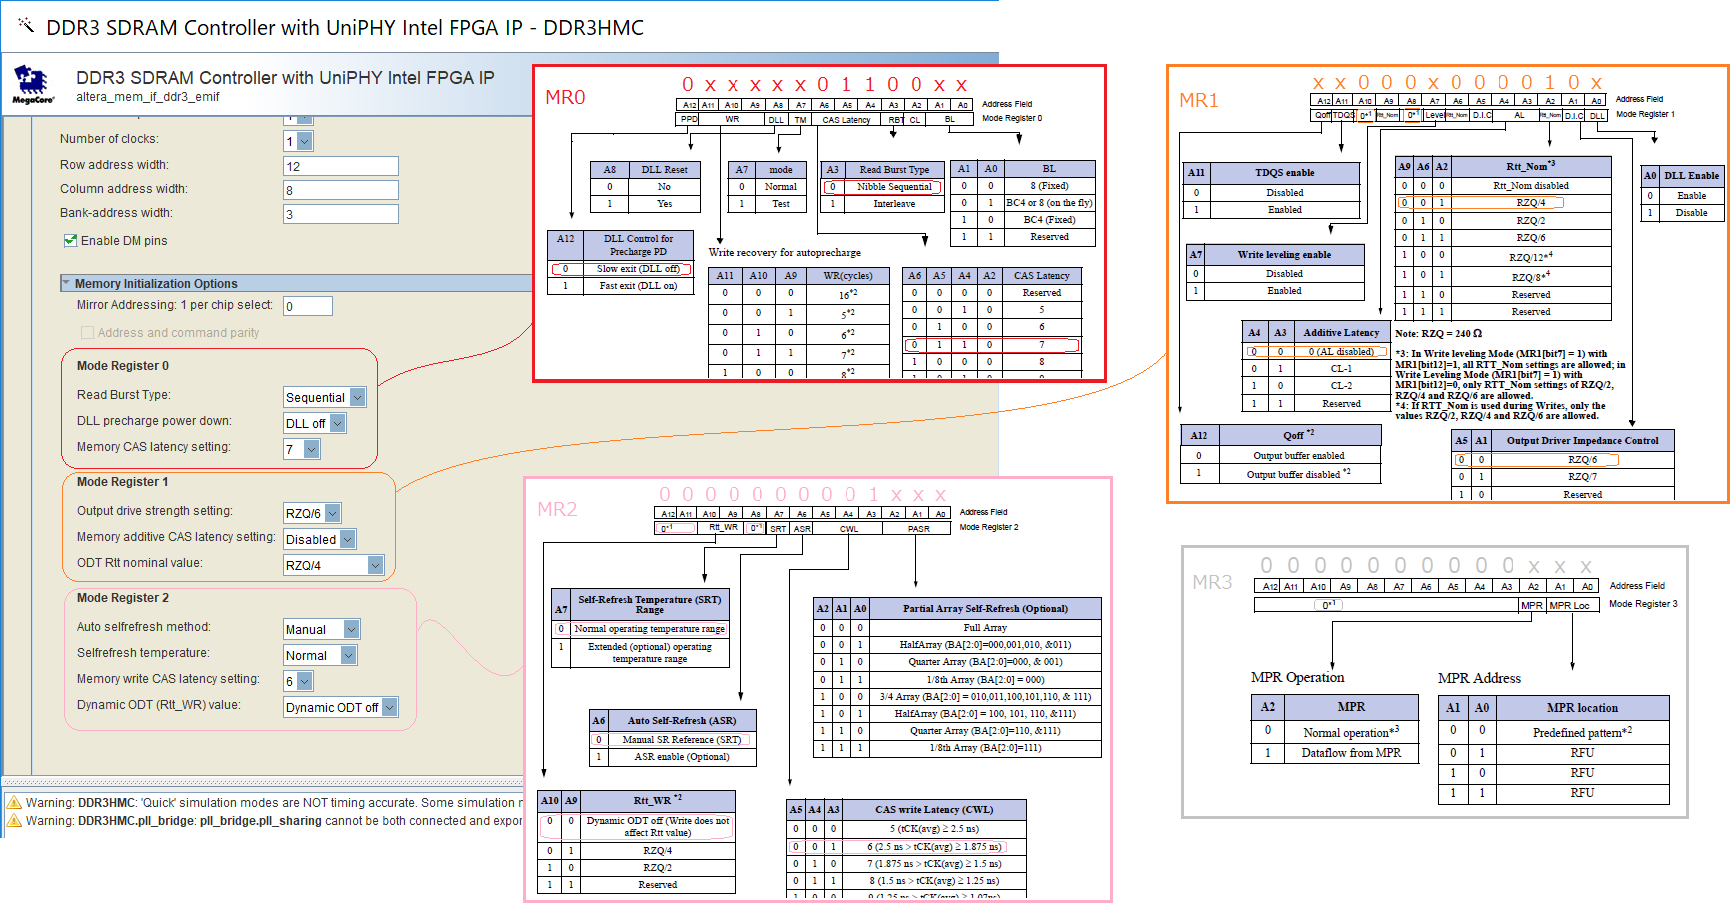1735x913 pixels.
Task: Click the Column address width field
Action: tap(340, 190)
